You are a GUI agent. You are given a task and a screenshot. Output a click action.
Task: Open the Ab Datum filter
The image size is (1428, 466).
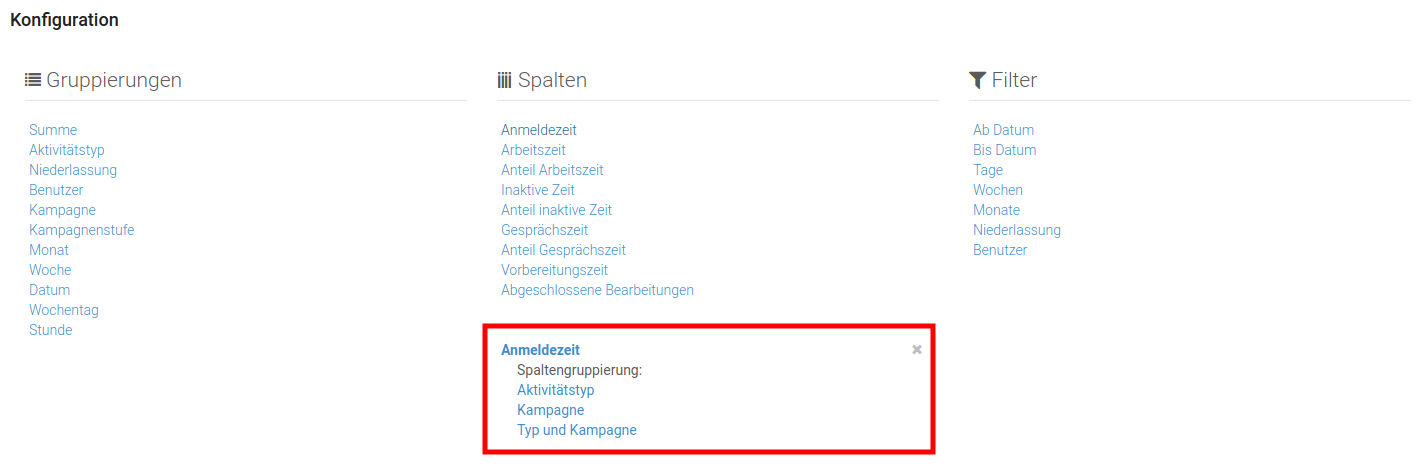[1004, 130]
